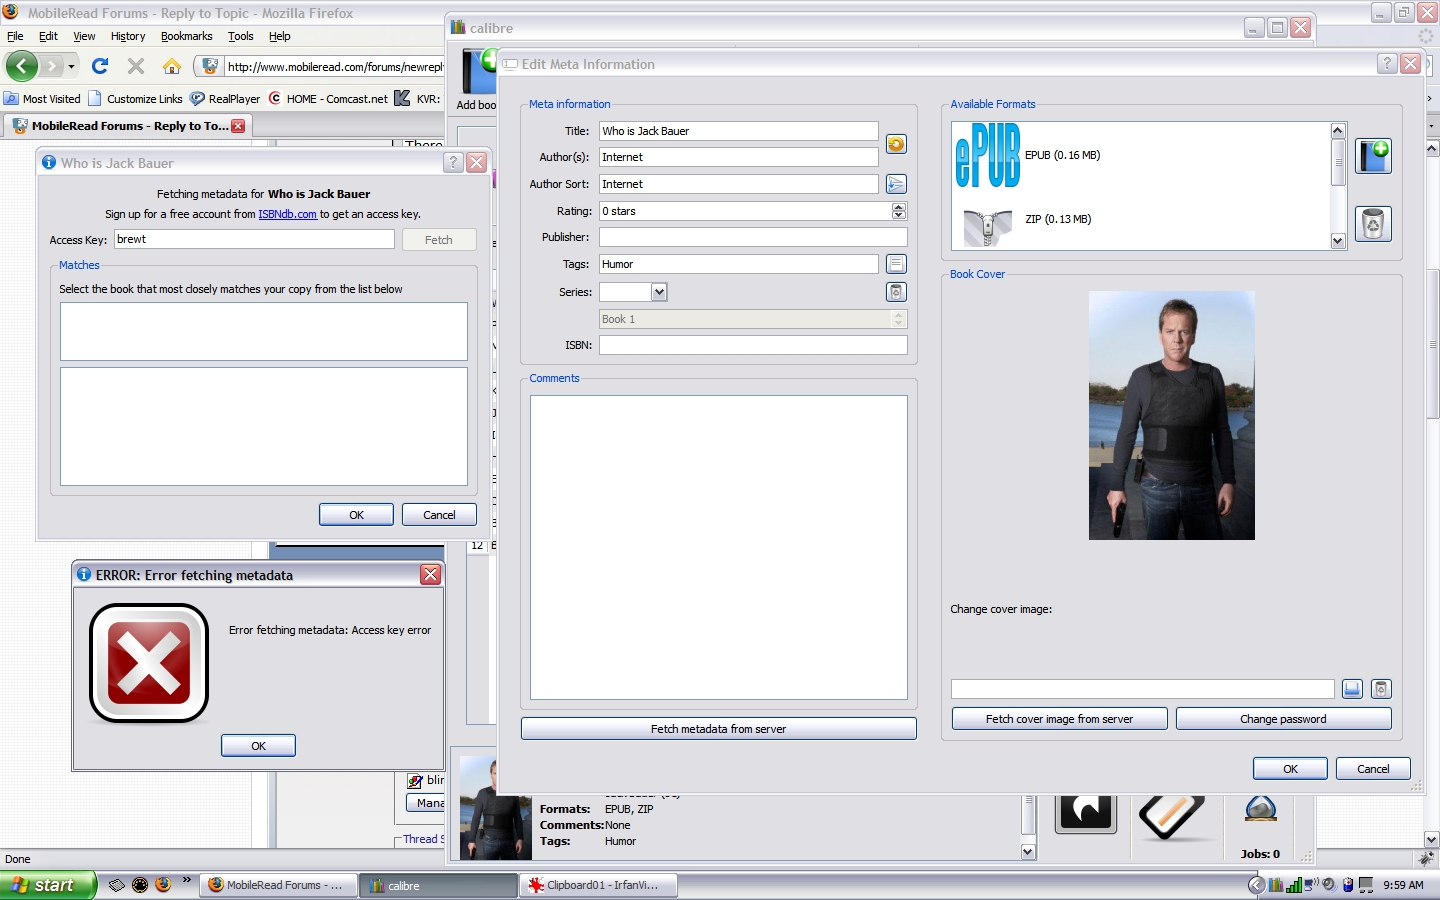Add a new format with the book-plus icon
1440x900 pixels.
pos(1373,156)
